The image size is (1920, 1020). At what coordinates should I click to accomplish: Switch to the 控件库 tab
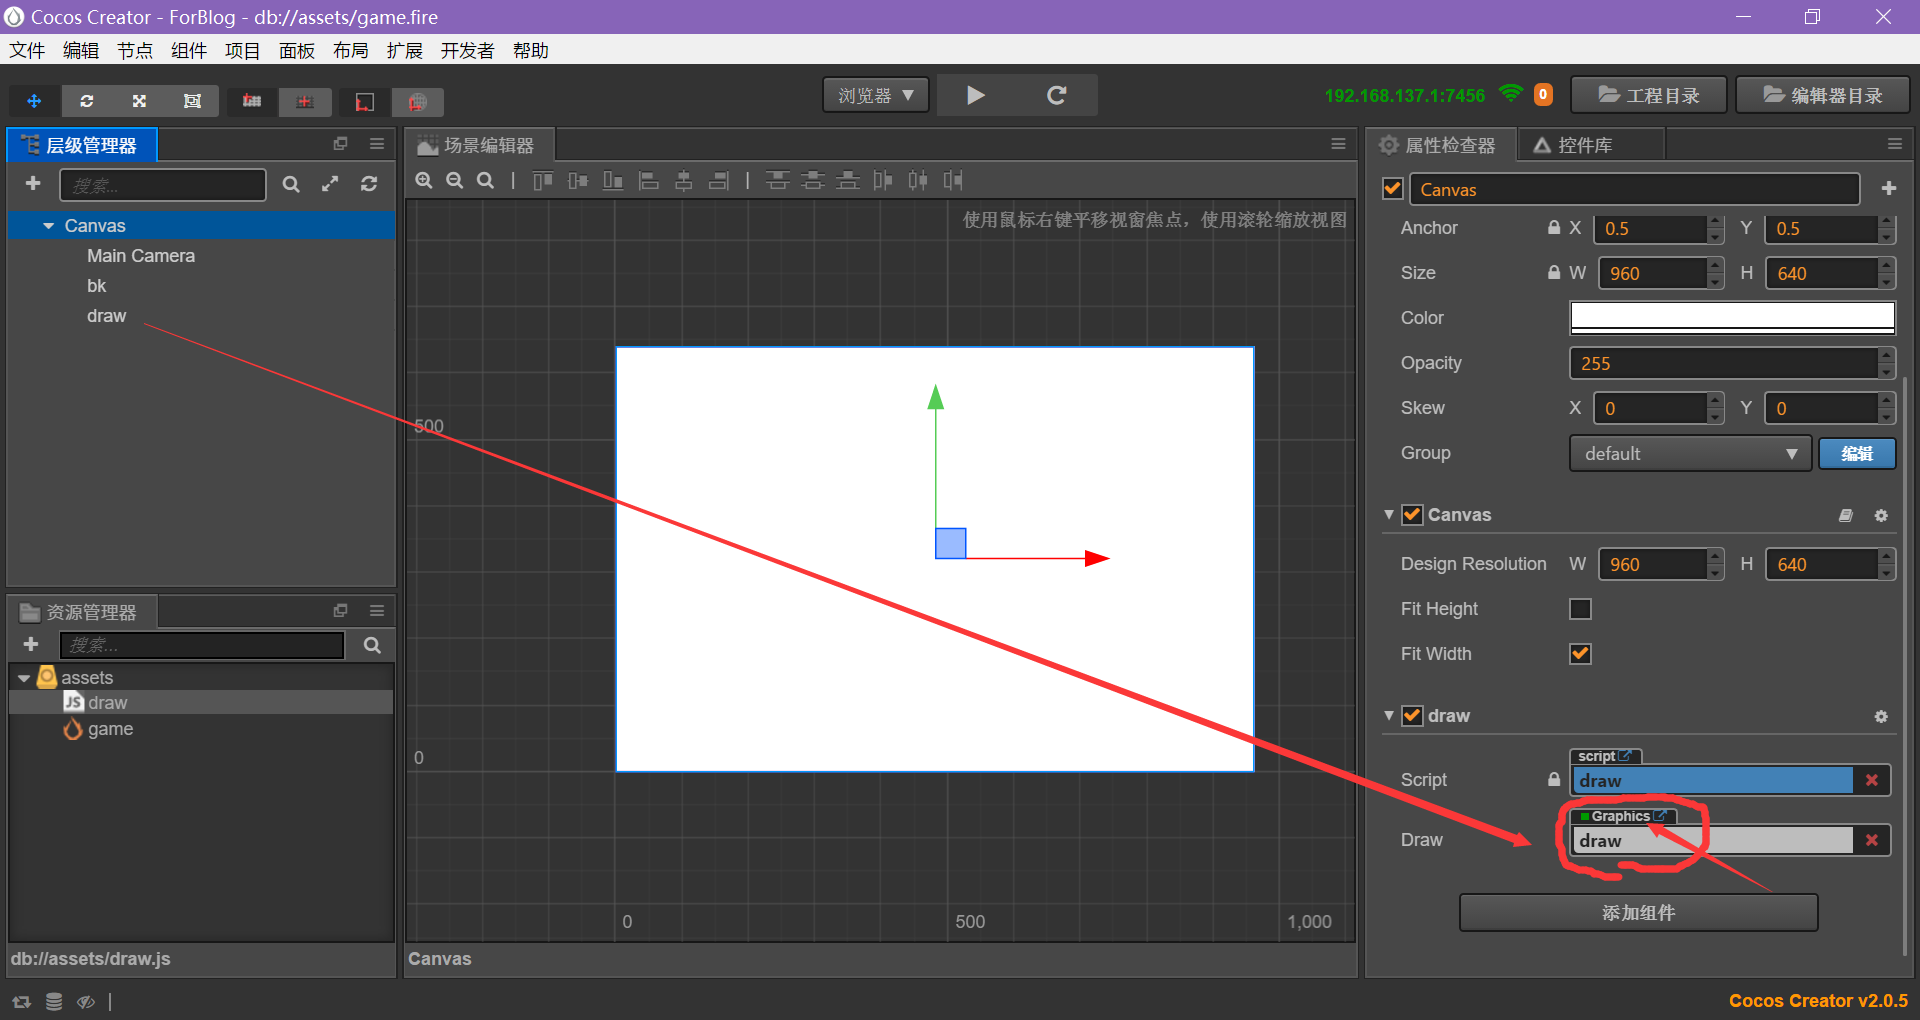(x=1589, y=144)
